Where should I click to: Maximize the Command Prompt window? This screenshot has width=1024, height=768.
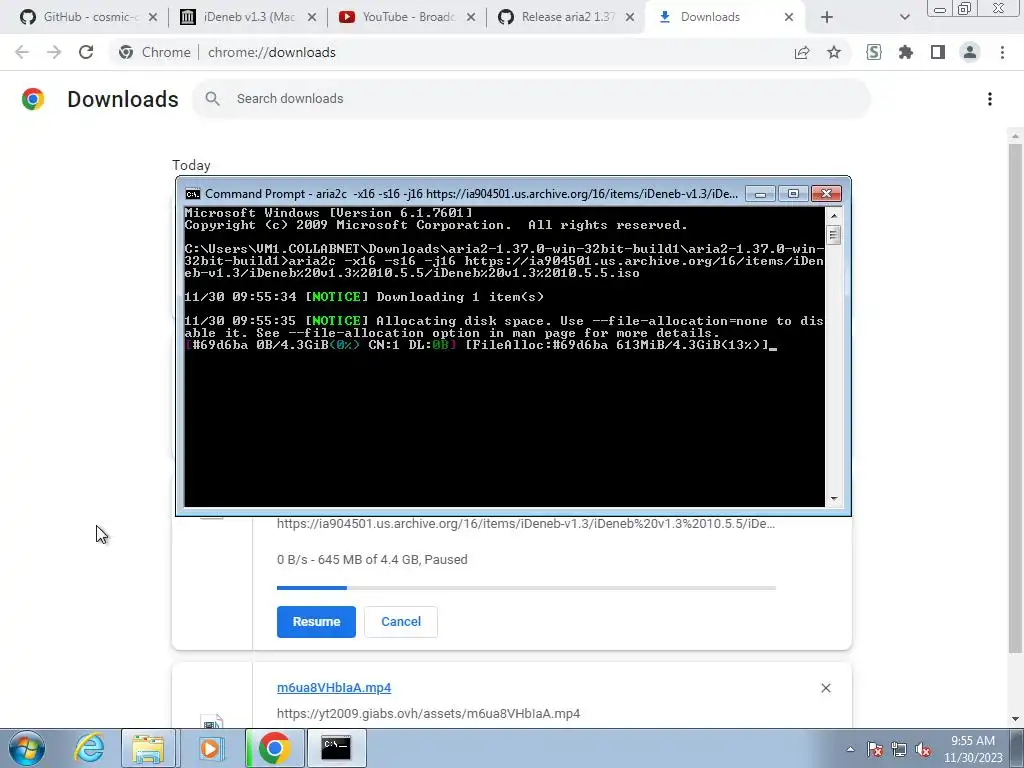[x=793, y=194]
